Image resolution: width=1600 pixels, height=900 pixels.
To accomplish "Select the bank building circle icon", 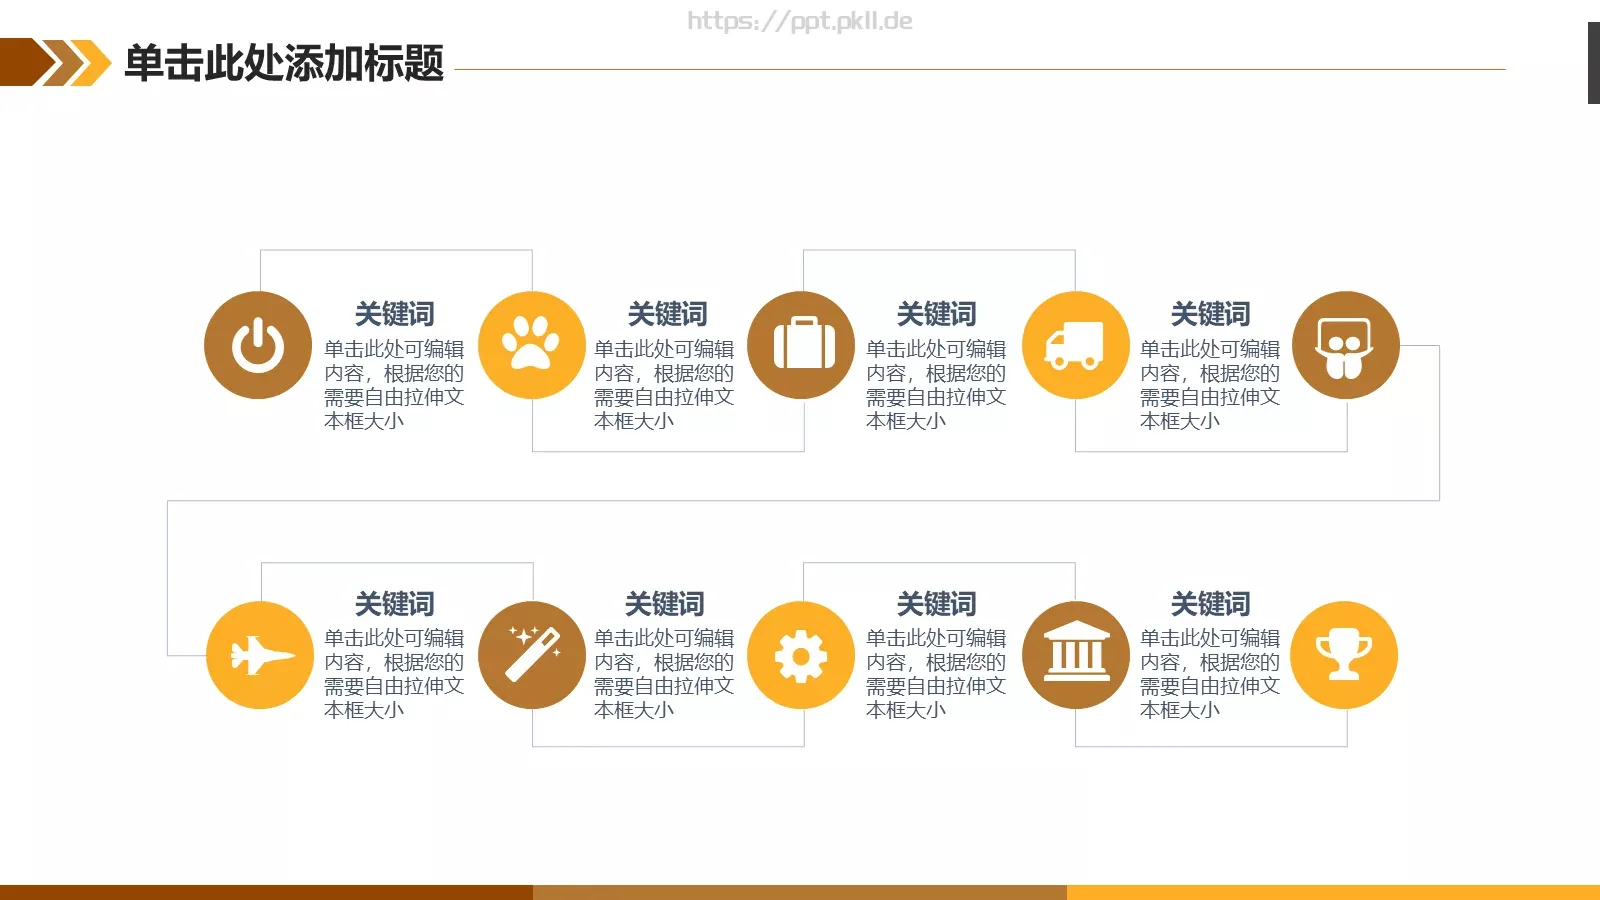I will click(1076, 655).
